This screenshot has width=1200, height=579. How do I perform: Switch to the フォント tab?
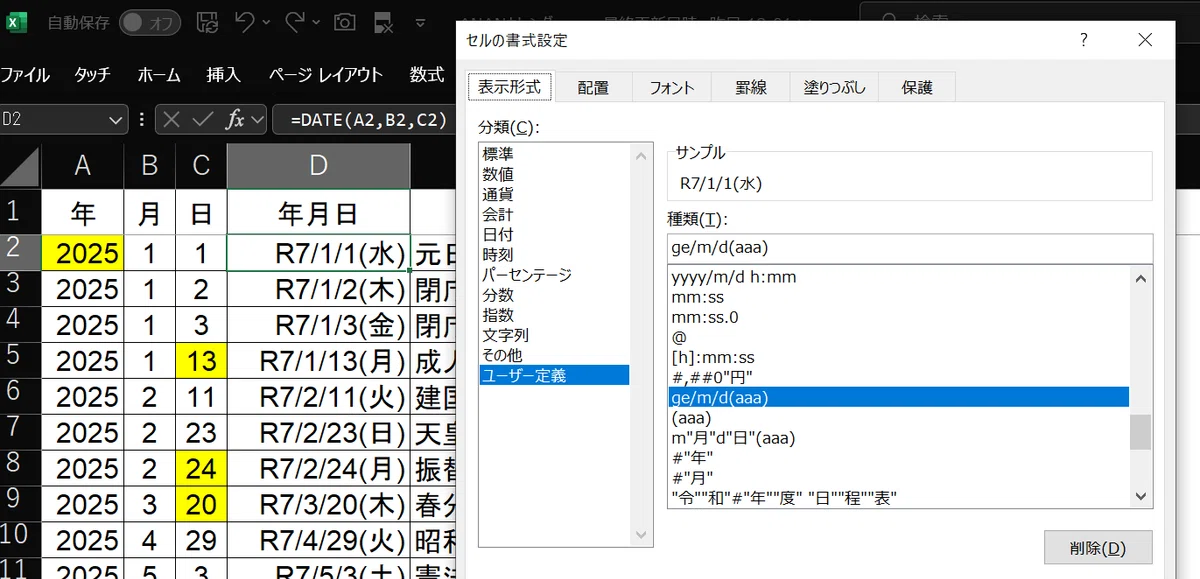(672, 88)
